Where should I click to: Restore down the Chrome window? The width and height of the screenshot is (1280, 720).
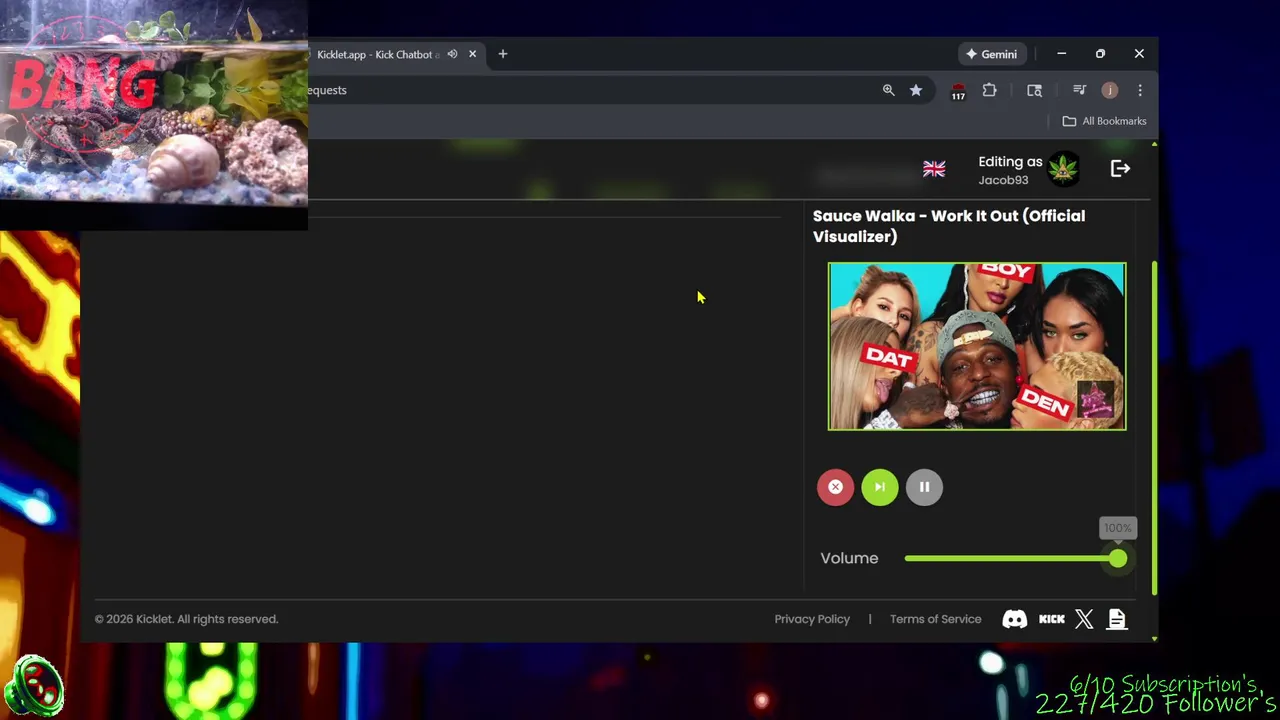pos(1100,54)
